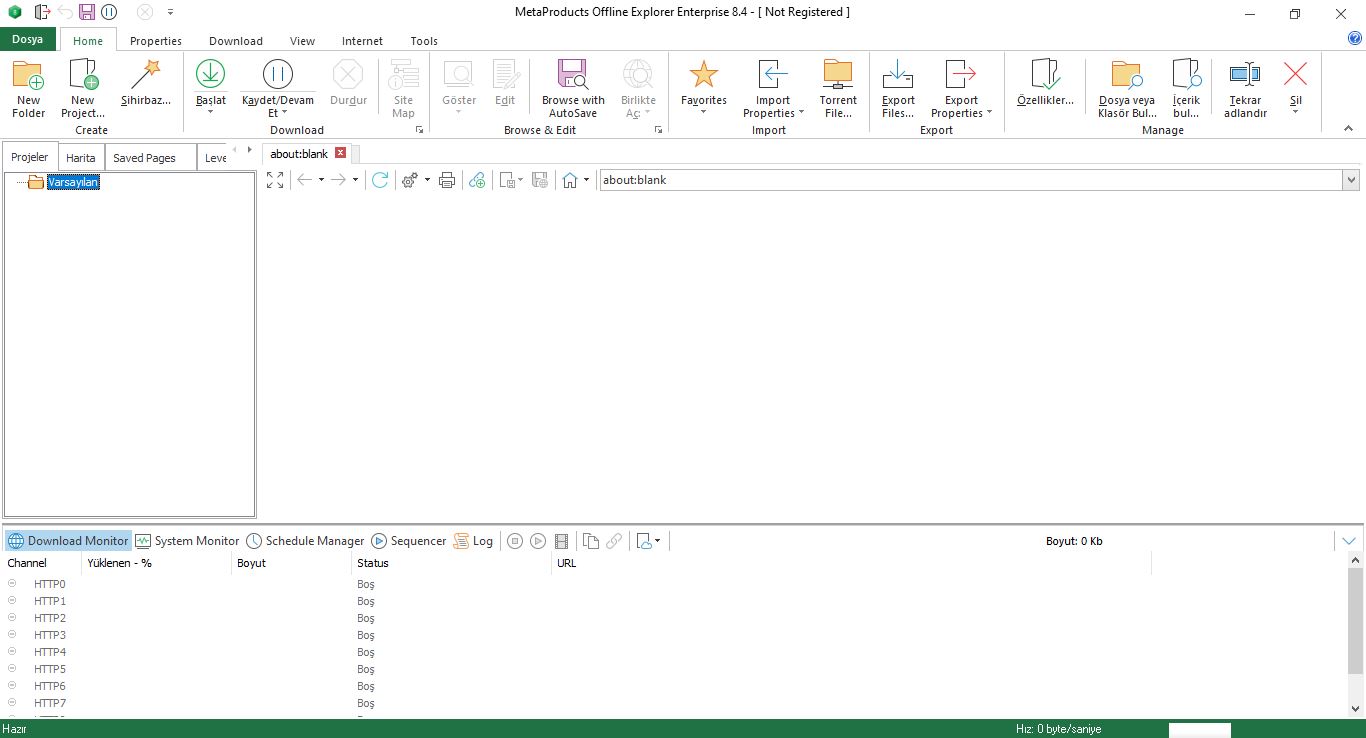Switch to the Harita panel tab

click(81, 158)
